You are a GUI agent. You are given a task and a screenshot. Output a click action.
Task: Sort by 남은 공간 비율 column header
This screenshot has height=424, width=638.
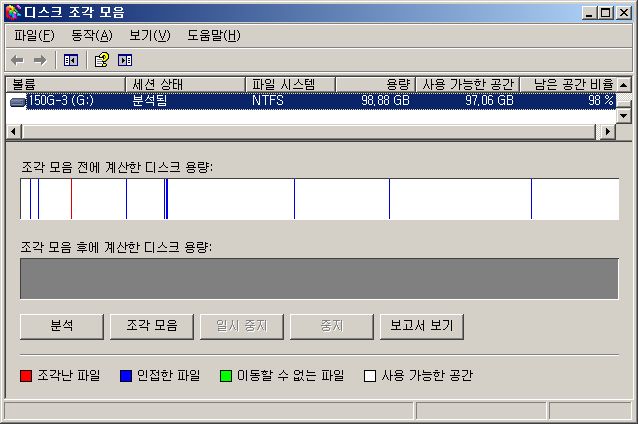pyautogui.click(x=568, y=85)
